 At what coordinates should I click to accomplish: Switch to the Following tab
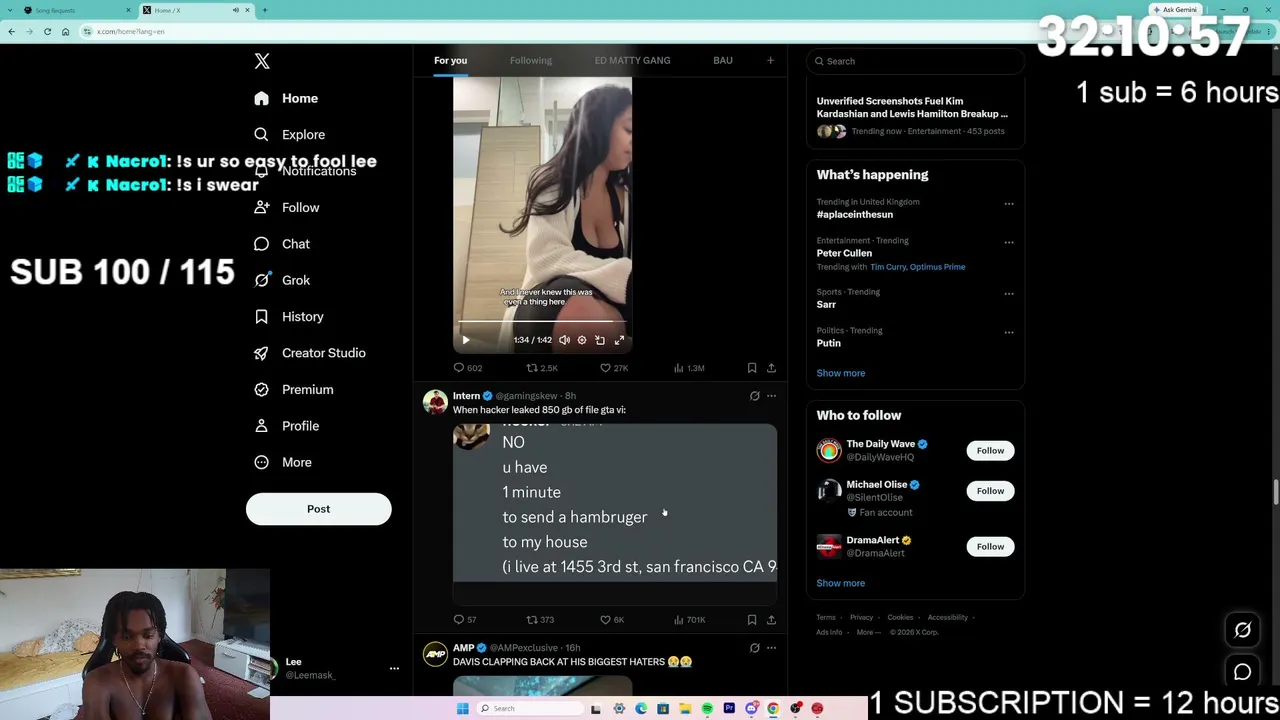531,60
